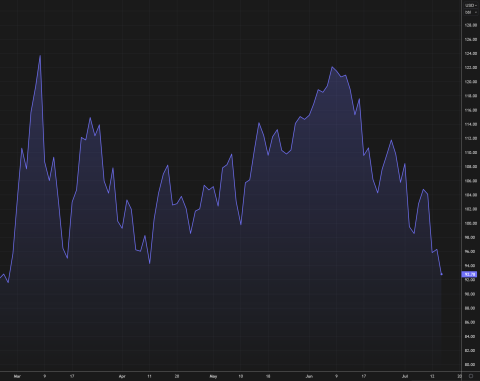Click the 110.00 level on the price scale
The width and height of the screenshot is (480, 381).
(470, 152)
